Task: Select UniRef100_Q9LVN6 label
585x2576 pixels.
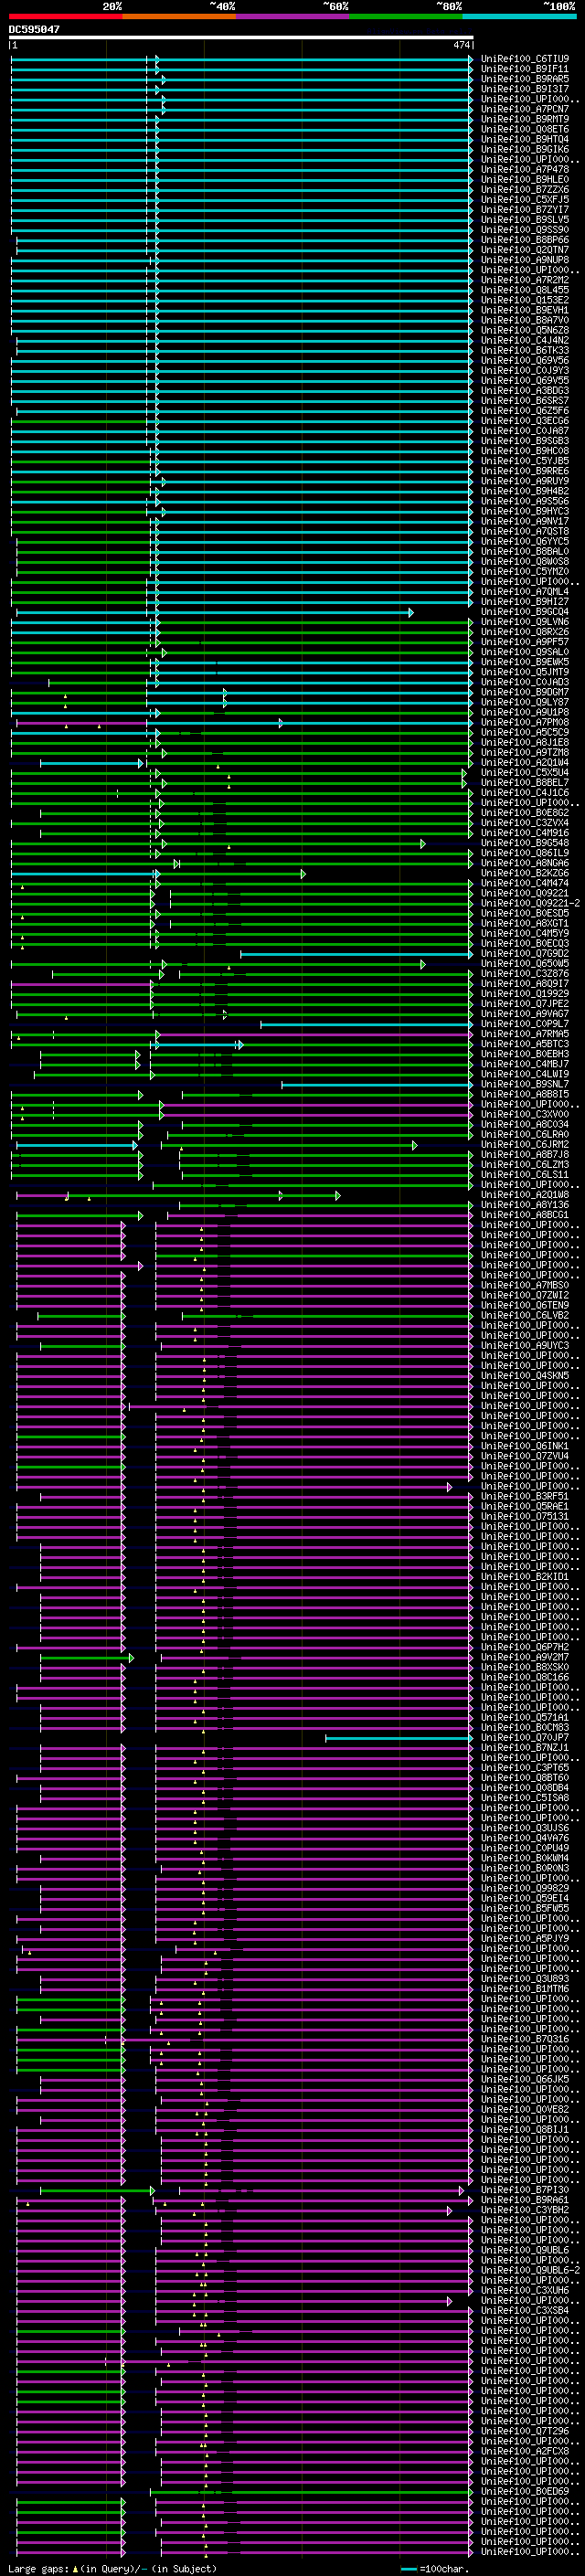Action: 525,622
